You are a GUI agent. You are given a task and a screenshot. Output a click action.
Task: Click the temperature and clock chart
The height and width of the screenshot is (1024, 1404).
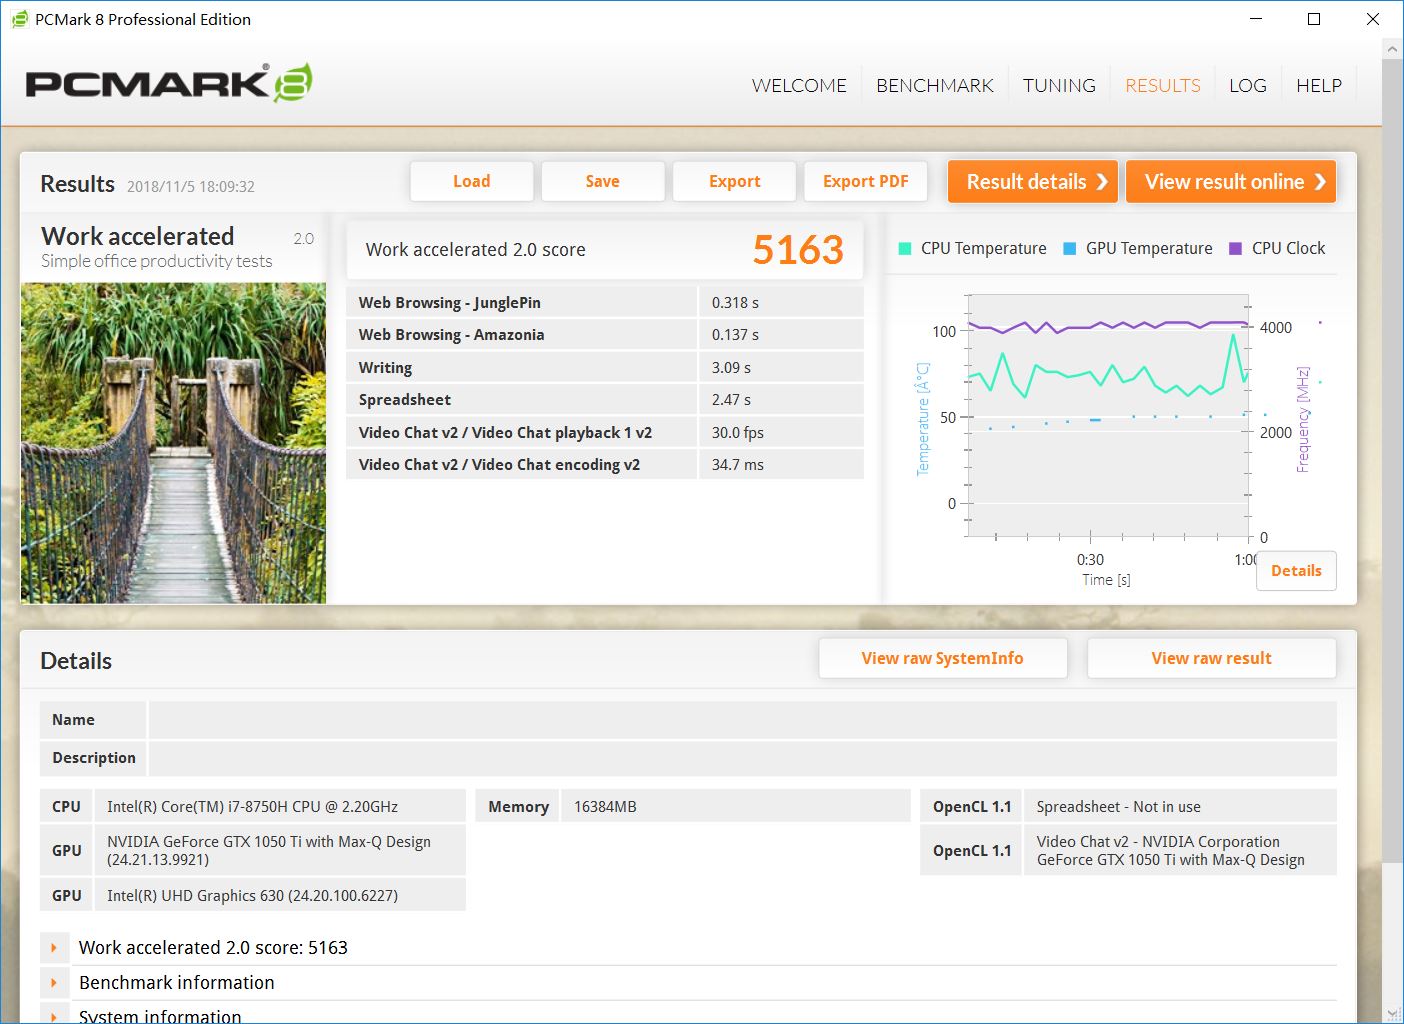[x=1108, y=415]
